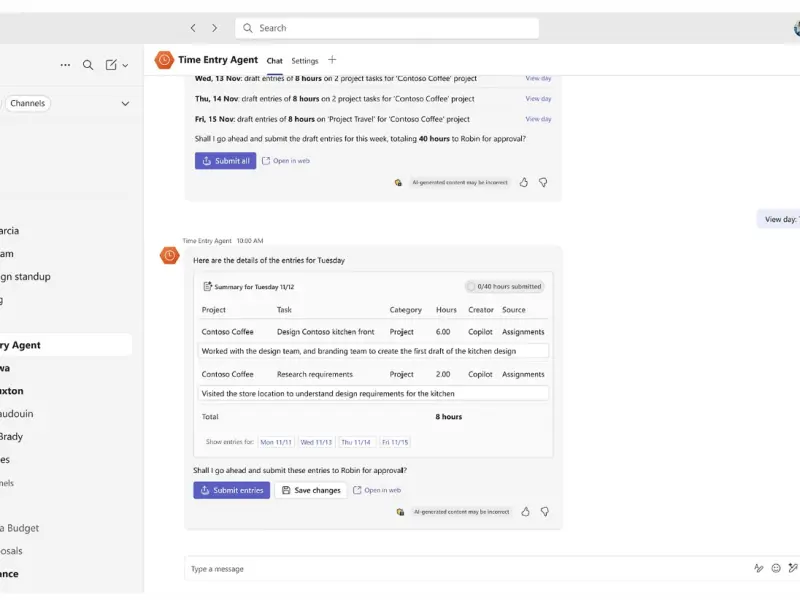Thumbs down the Tuesday entries message

pyautogui.click(x=545, y=511)
